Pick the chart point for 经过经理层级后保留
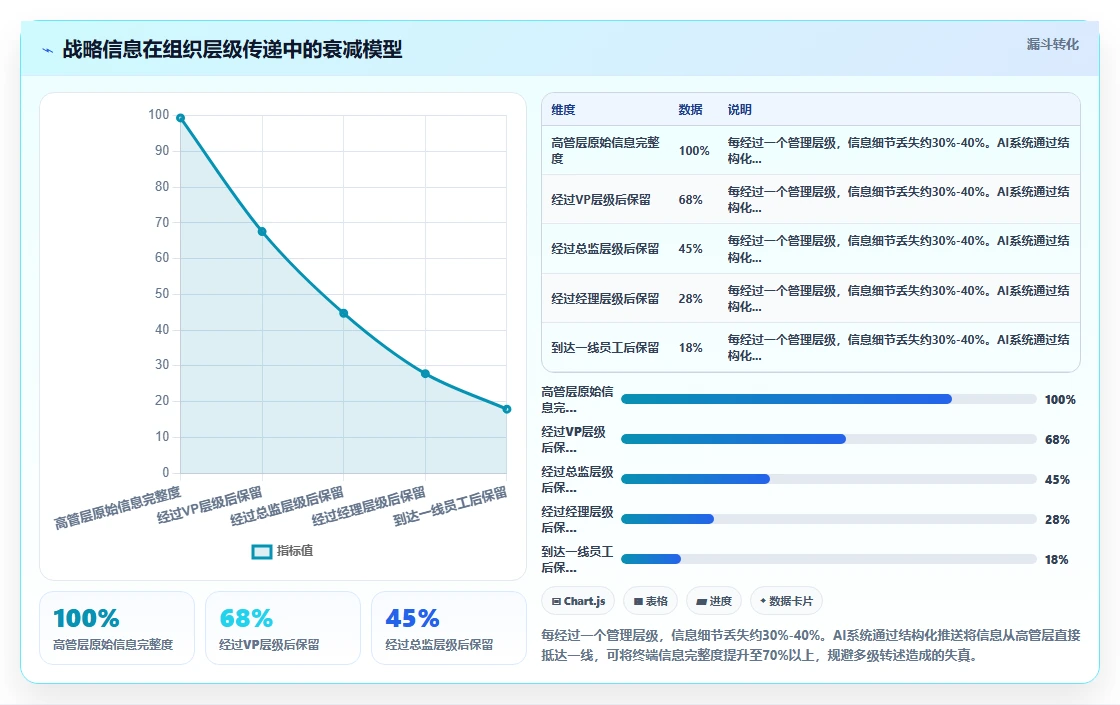This screenshot has width=1120, height=705. (x=425, y=374)
